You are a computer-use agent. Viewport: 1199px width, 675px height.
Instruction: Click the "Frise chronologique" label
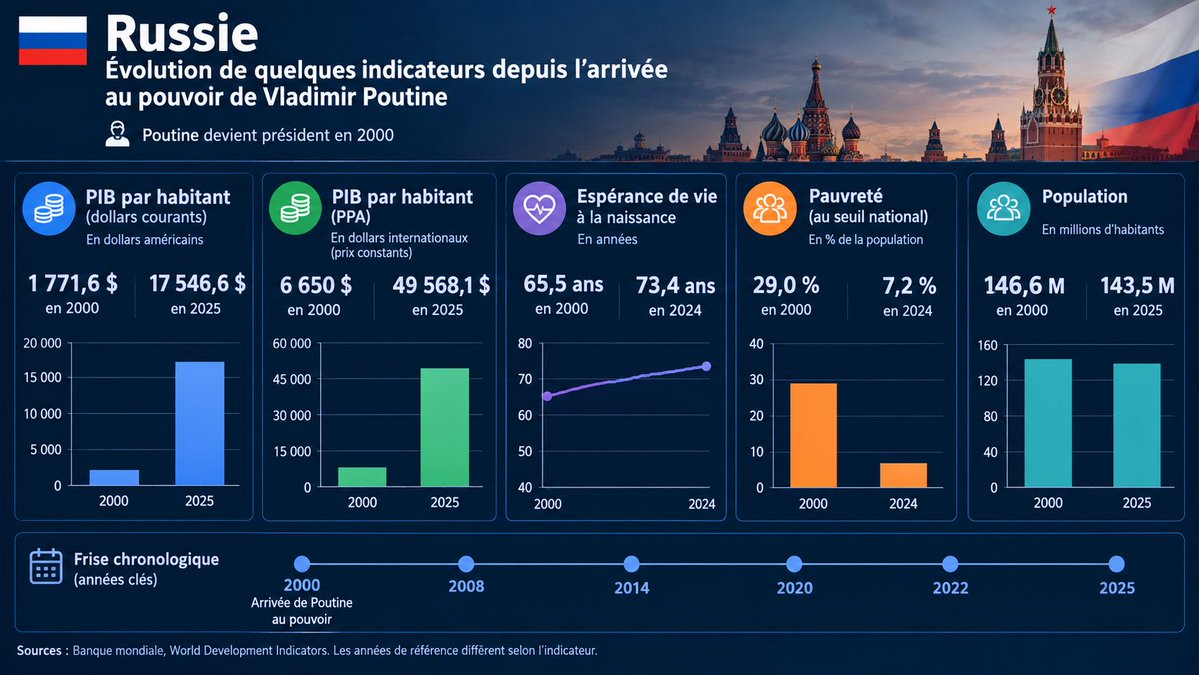pyautogui.click(x=146, y=560)
